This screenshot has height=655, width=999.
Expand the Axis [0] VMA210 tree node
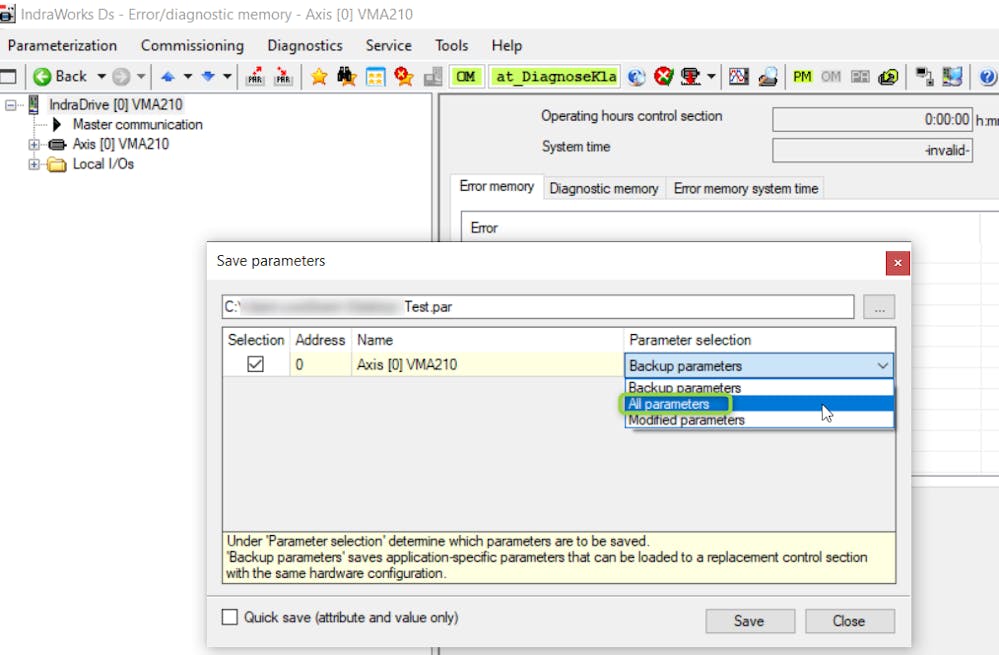pyautogui.click(x=34, y=144)
